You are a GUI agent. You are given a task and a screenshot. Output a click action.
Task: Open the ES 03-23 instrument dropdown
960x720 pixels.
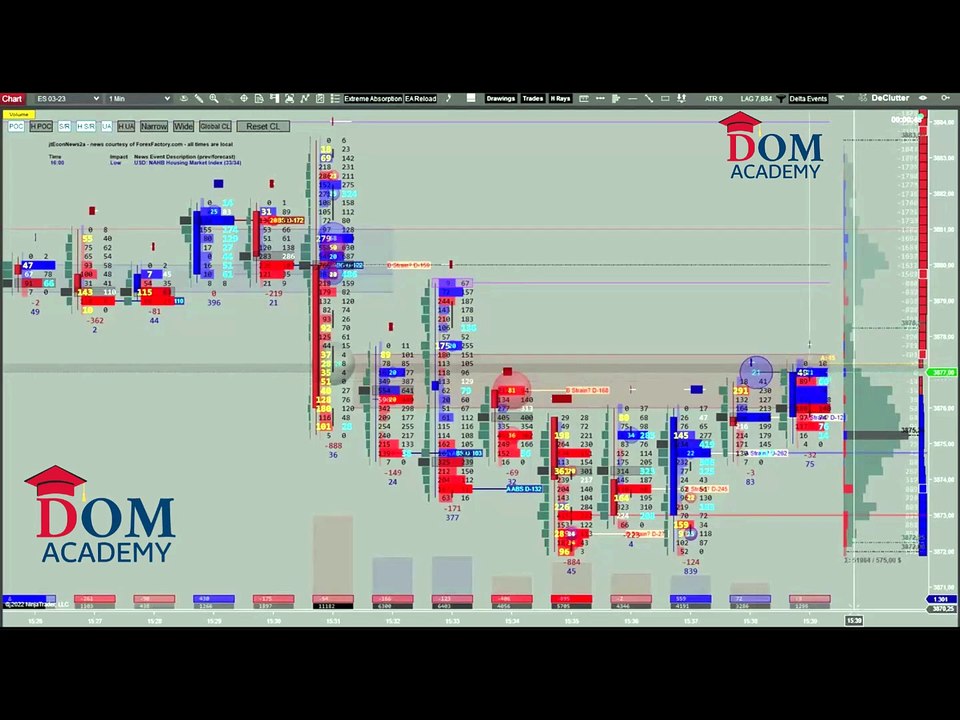click(67, 99)
